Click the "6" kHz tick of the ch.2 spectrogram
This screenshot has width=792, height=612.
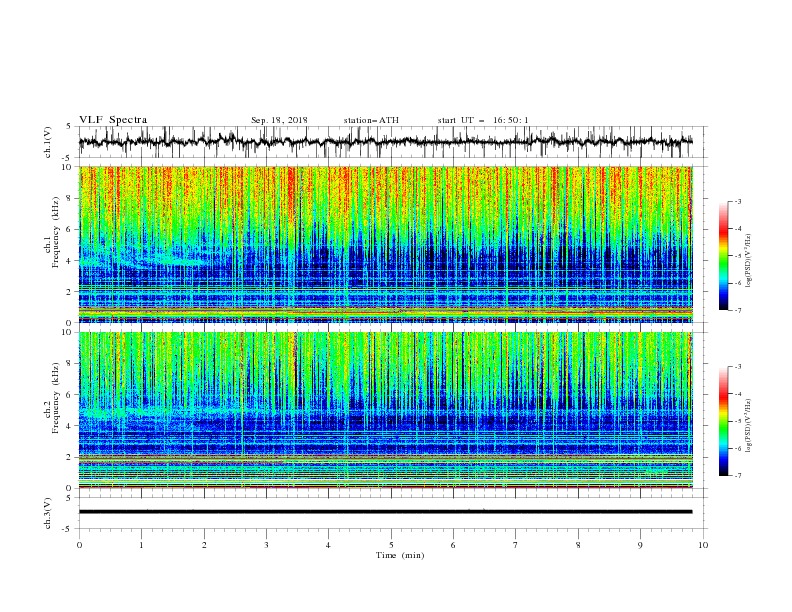70,395
